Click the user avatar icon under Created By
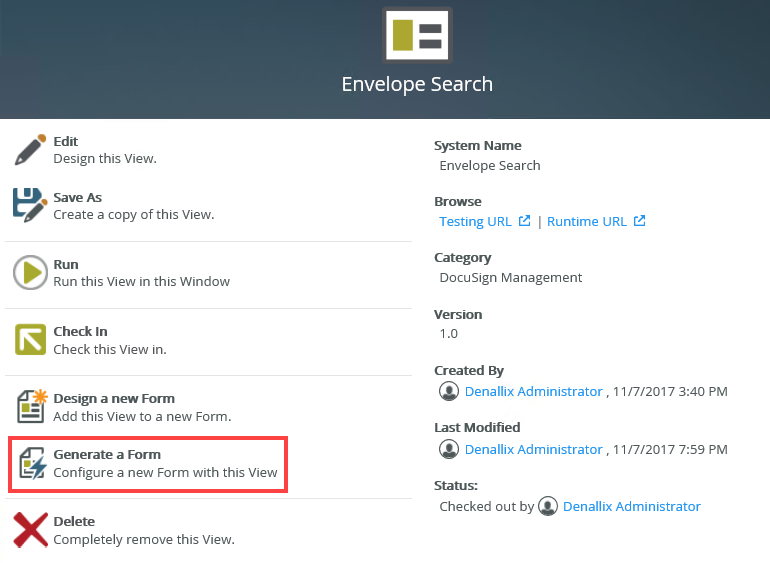The width and height of the screenshot is (770, 563). click(450, 391)
